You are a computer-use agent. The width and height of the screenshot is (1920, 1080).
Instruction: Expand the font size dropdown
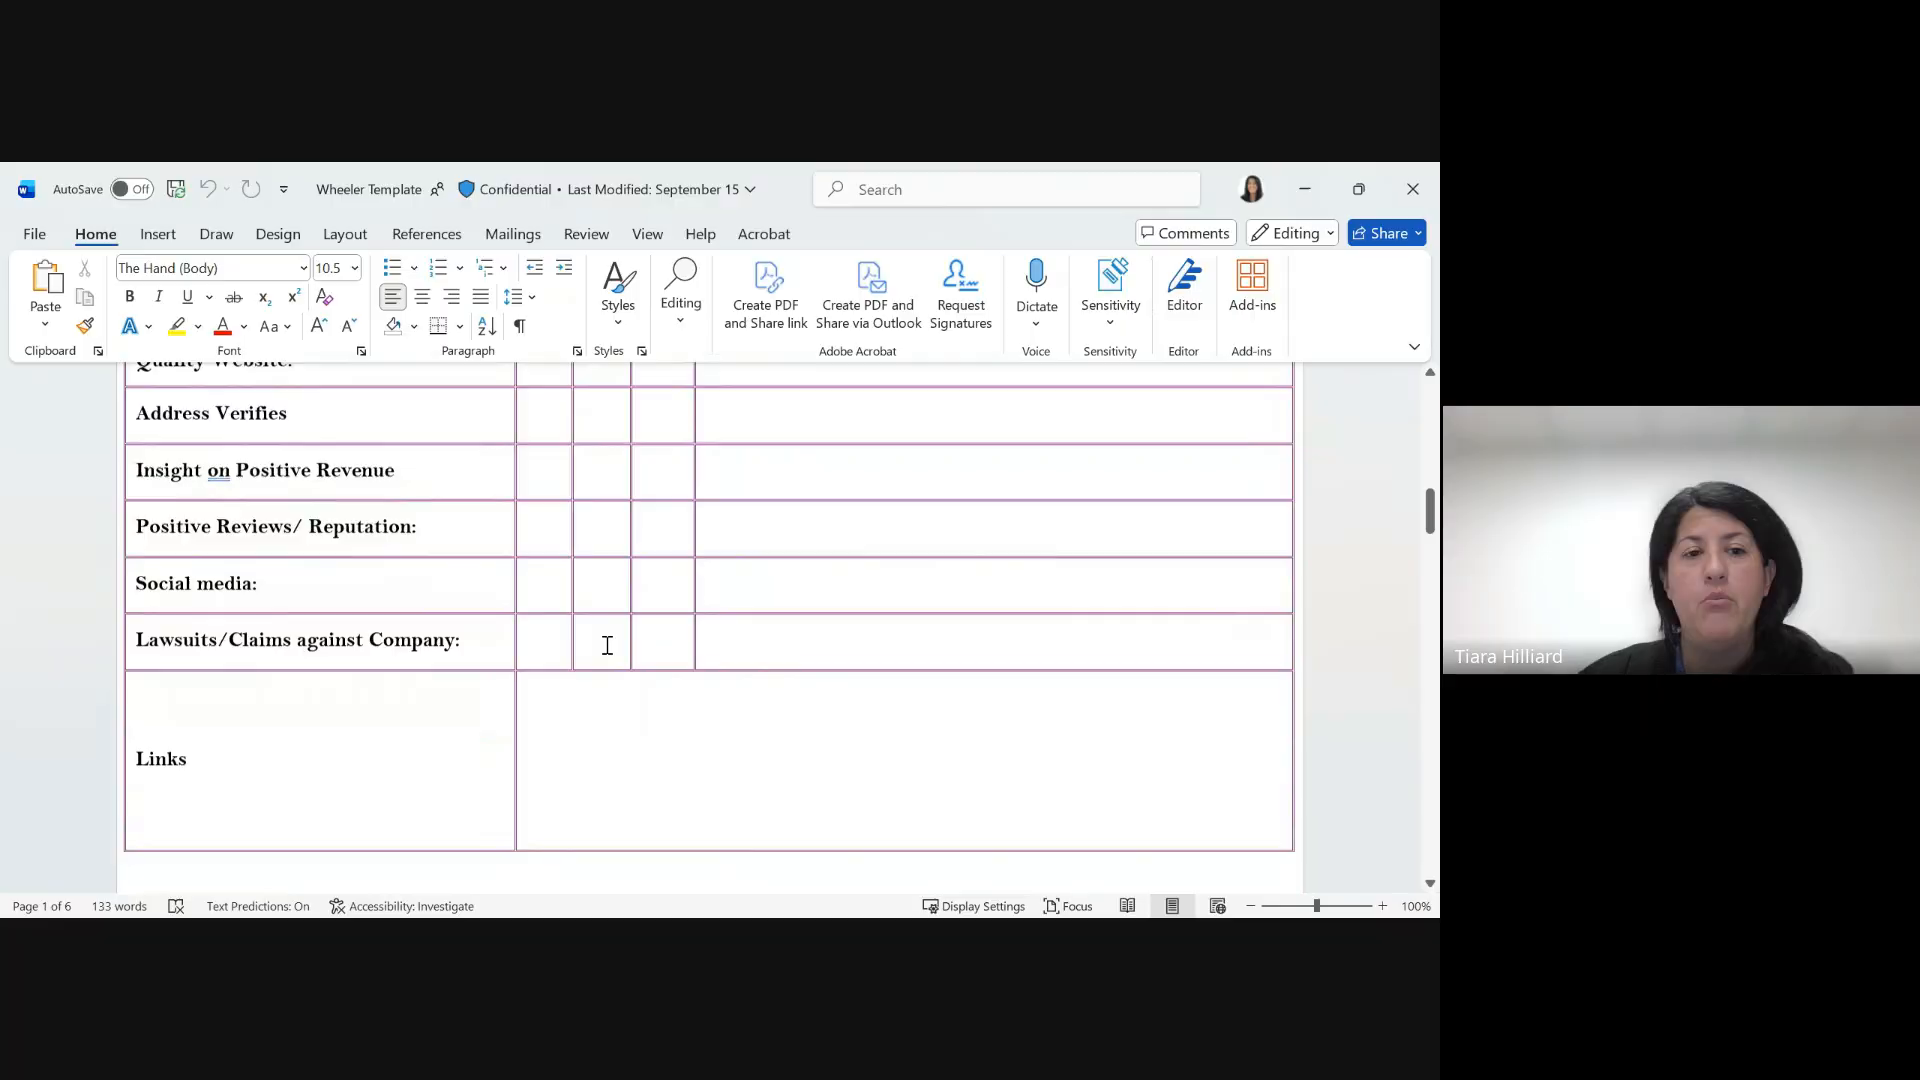(x=354, y=268)
